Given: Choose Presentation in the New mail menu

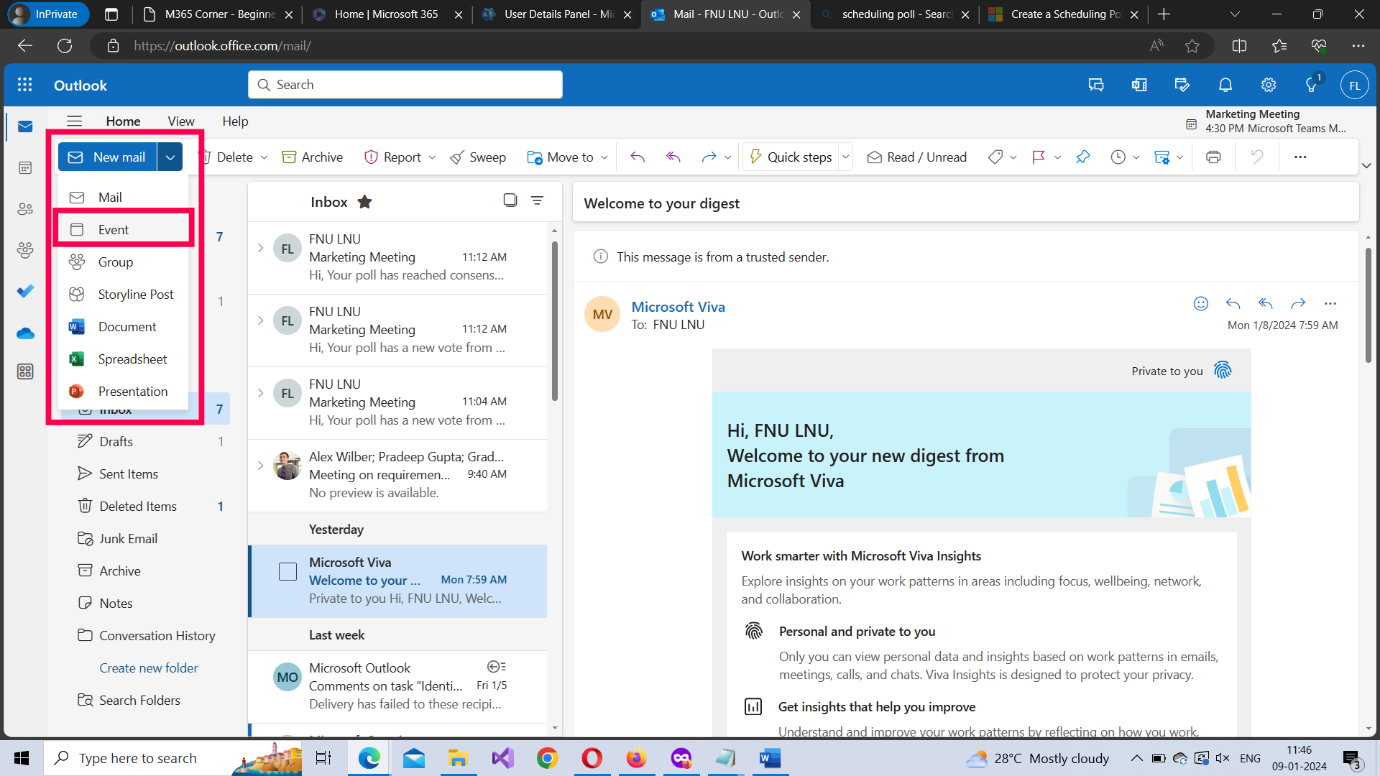Looking at the screenshot, I should 122,391.
